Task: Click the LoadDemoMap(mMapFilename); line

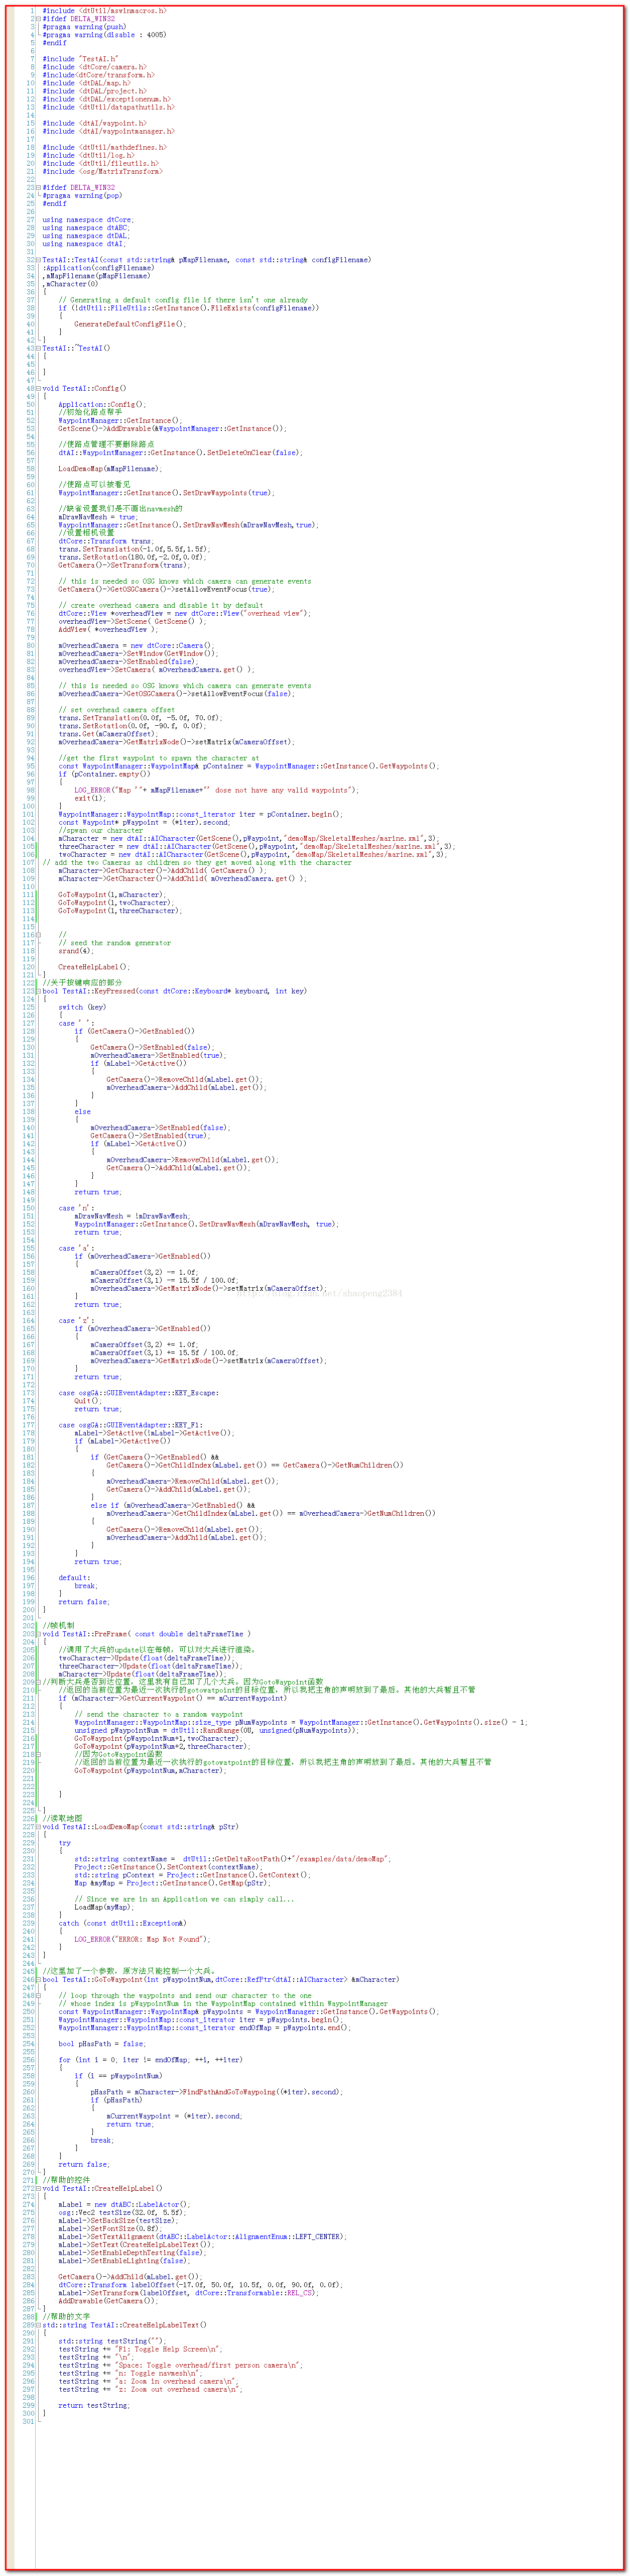Action: click(x=110, y=468)
